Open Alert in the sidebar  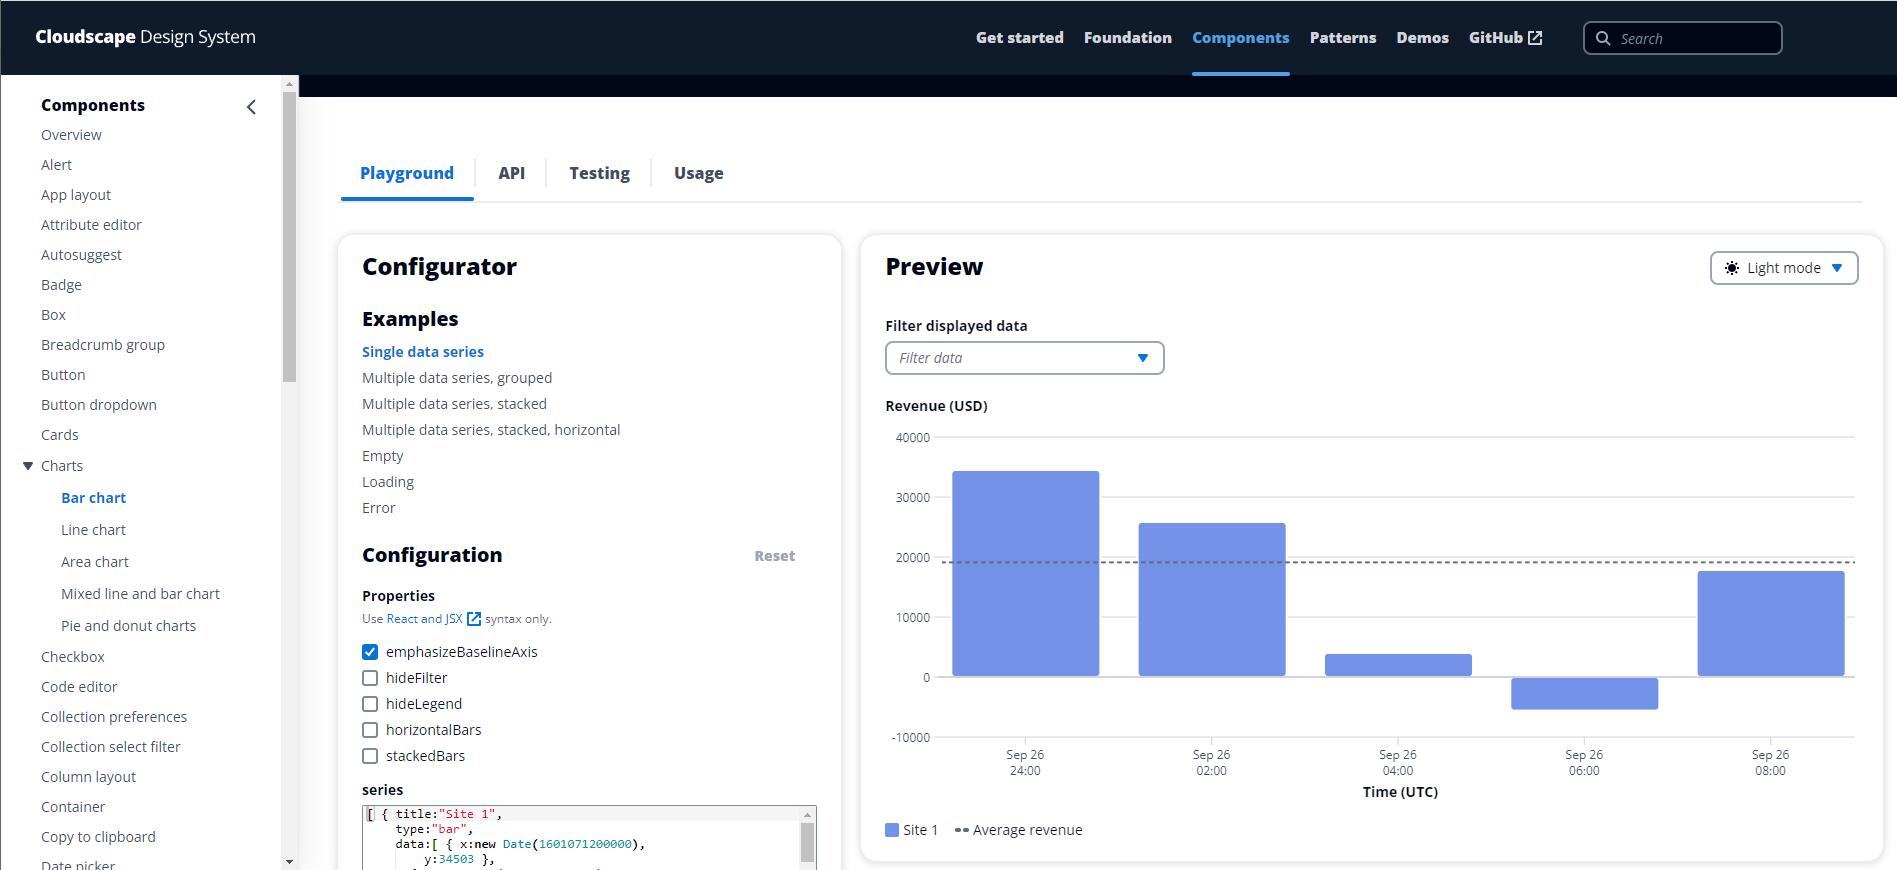tap(56, 165)
